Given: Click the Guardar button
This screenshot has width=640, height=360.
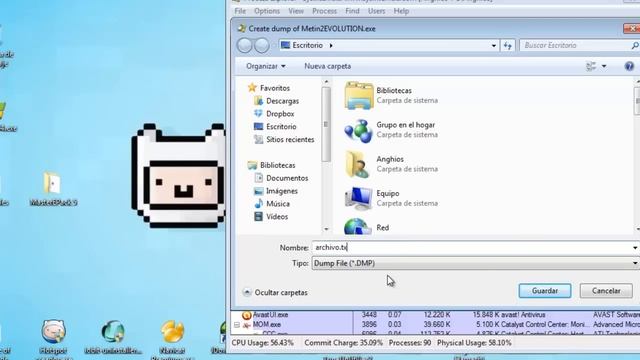Looking at the screenshot, I should [545, 291].
